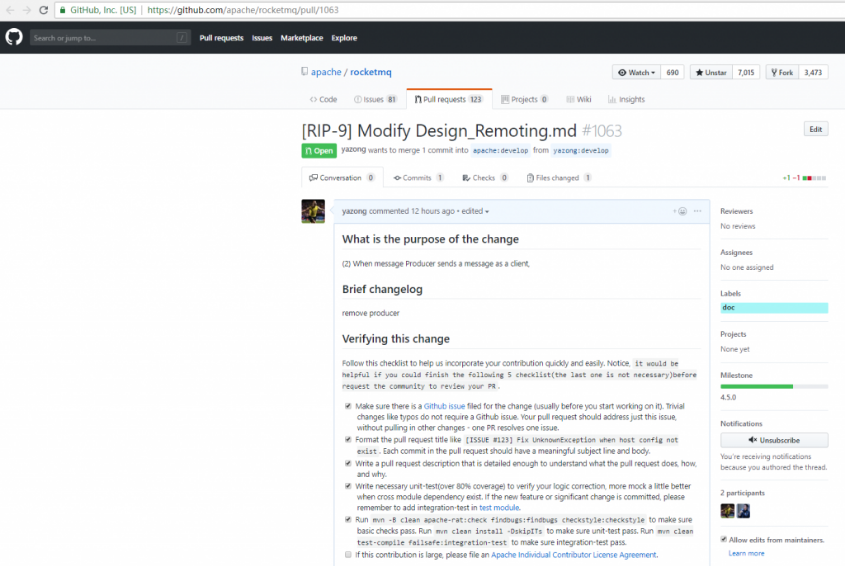The height and width of the screenshot is (566, 845).
Task: Go back with the browser back arrow
Action: click(10, 10)
